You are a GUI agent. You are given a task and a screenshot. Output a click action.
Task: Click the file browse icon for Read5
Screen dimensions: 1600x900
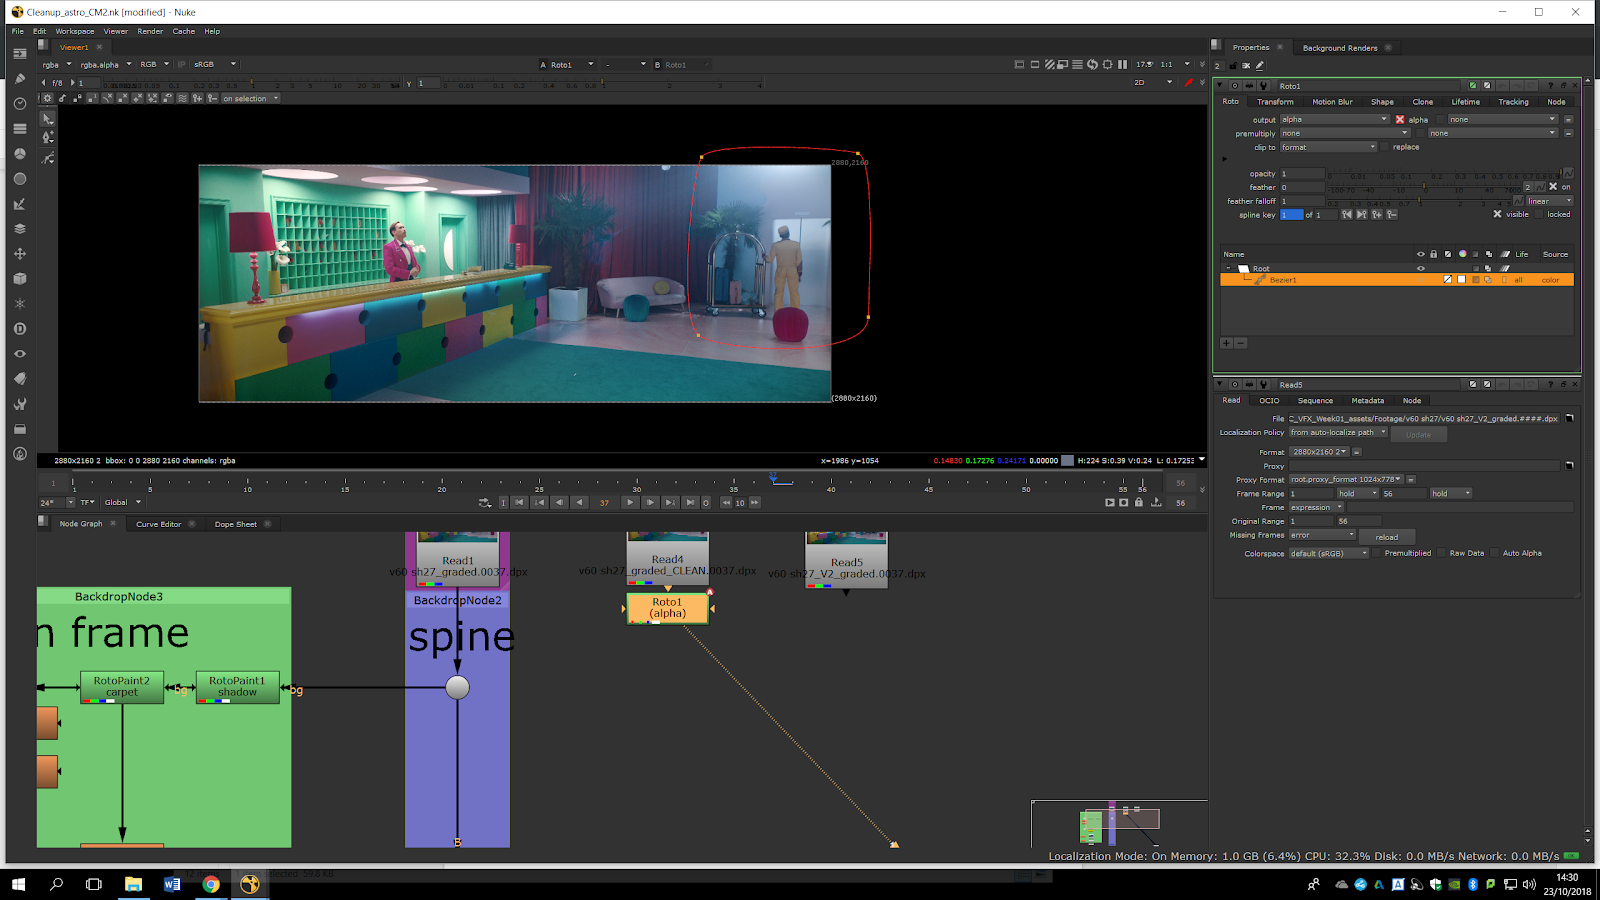(1569, 419)
